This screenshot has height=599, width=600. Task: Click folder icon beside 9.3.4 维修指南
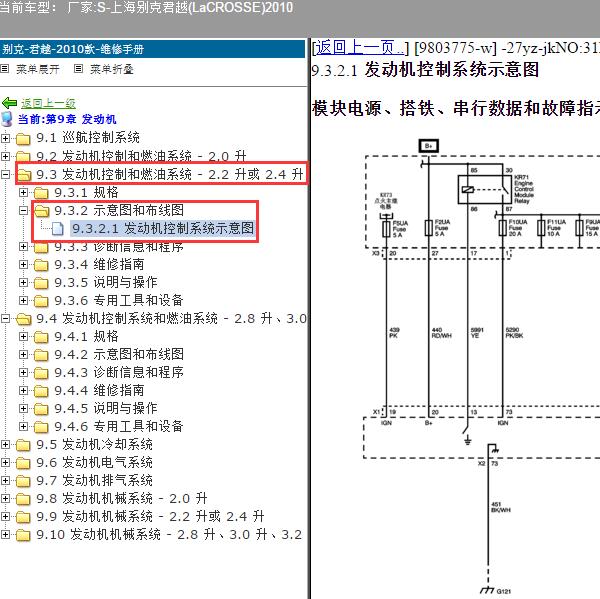coord(41,264)
